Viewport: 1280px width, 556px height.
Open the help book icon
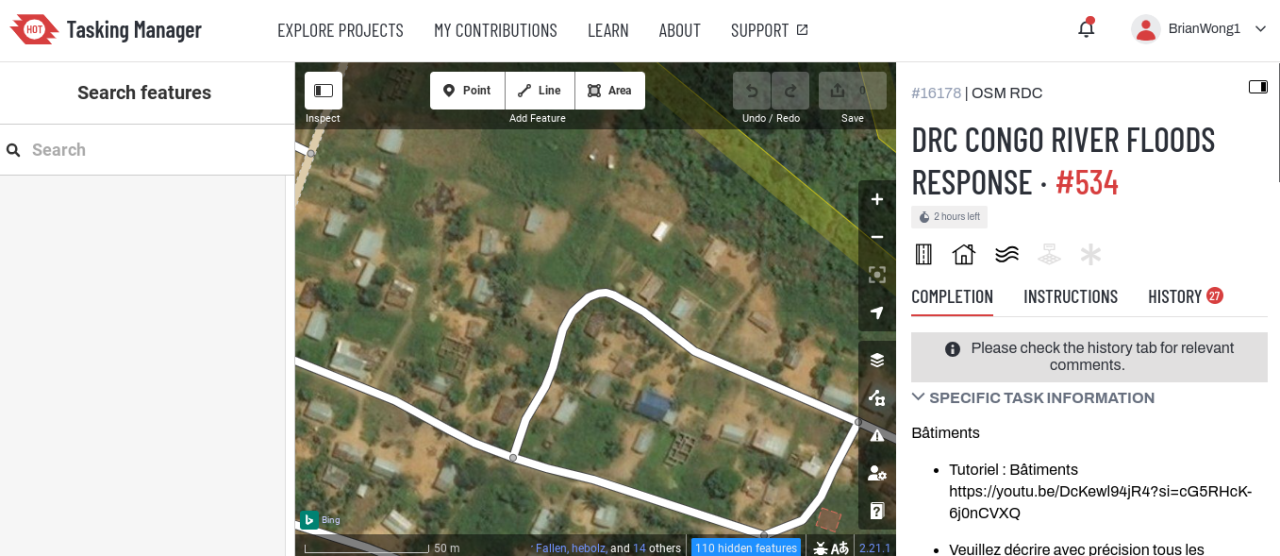click(x=877, y=511)
